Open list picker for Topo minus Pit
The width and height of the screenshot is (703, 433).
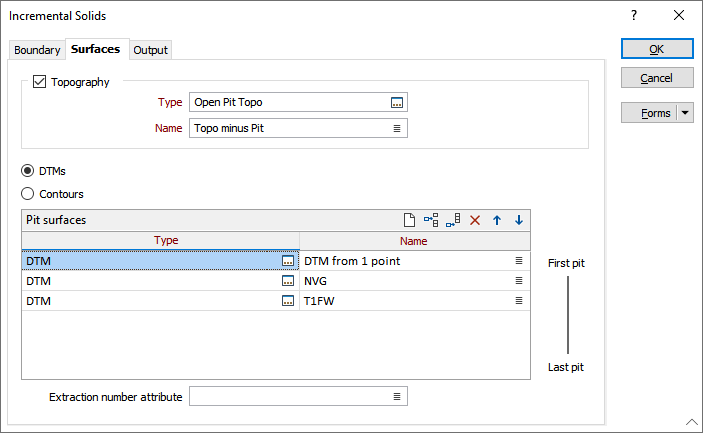pos(397,128)
